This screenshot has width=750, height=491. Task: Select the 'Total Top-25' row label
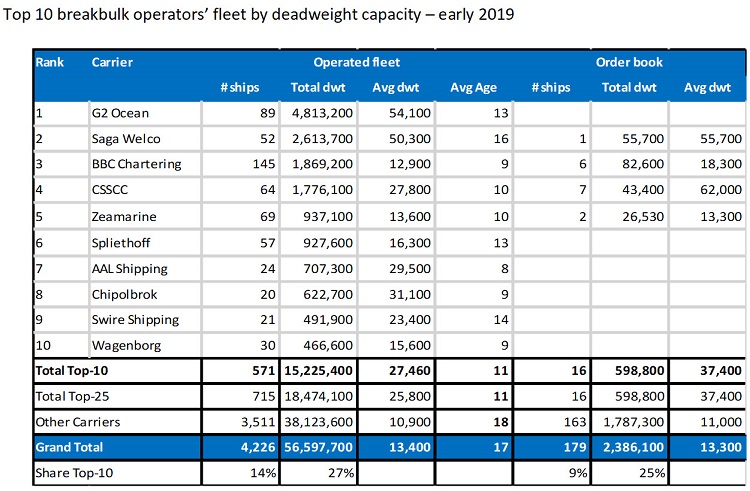pyautogui.click(x=72, y=397)
